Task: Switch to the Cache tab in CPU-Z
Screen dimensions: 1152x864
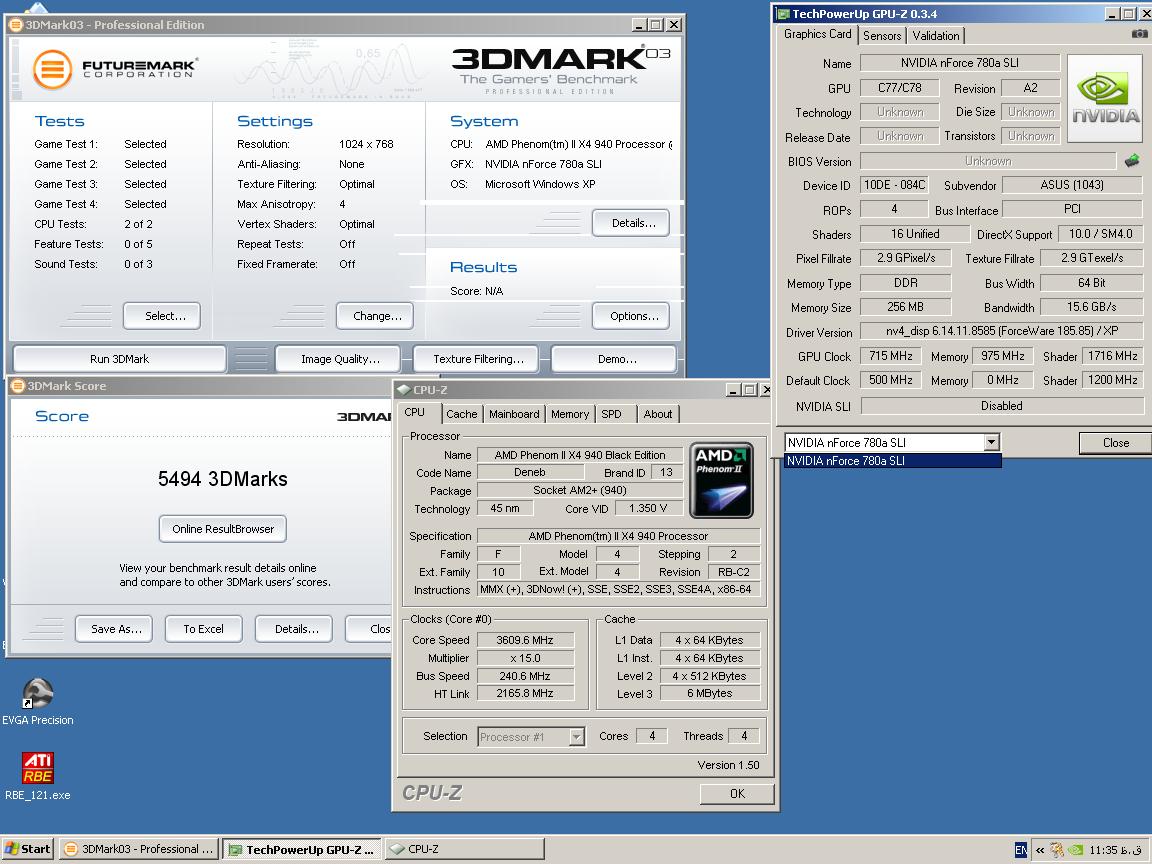Action: [461, 414]
